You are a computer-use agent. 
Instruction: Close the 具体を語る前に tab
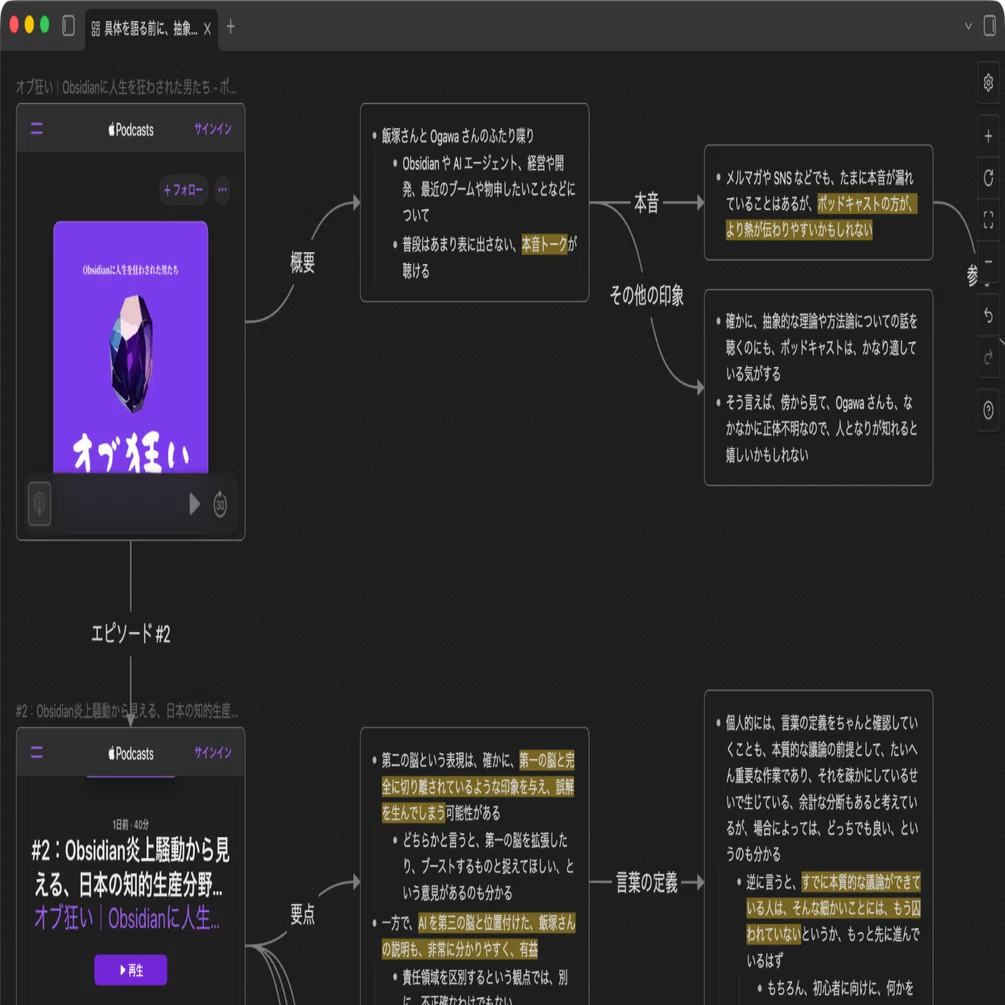207,29
